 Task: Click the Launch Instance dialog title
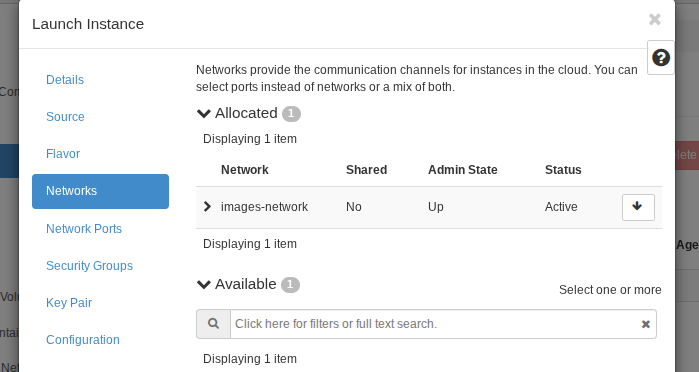coord(88,24)
